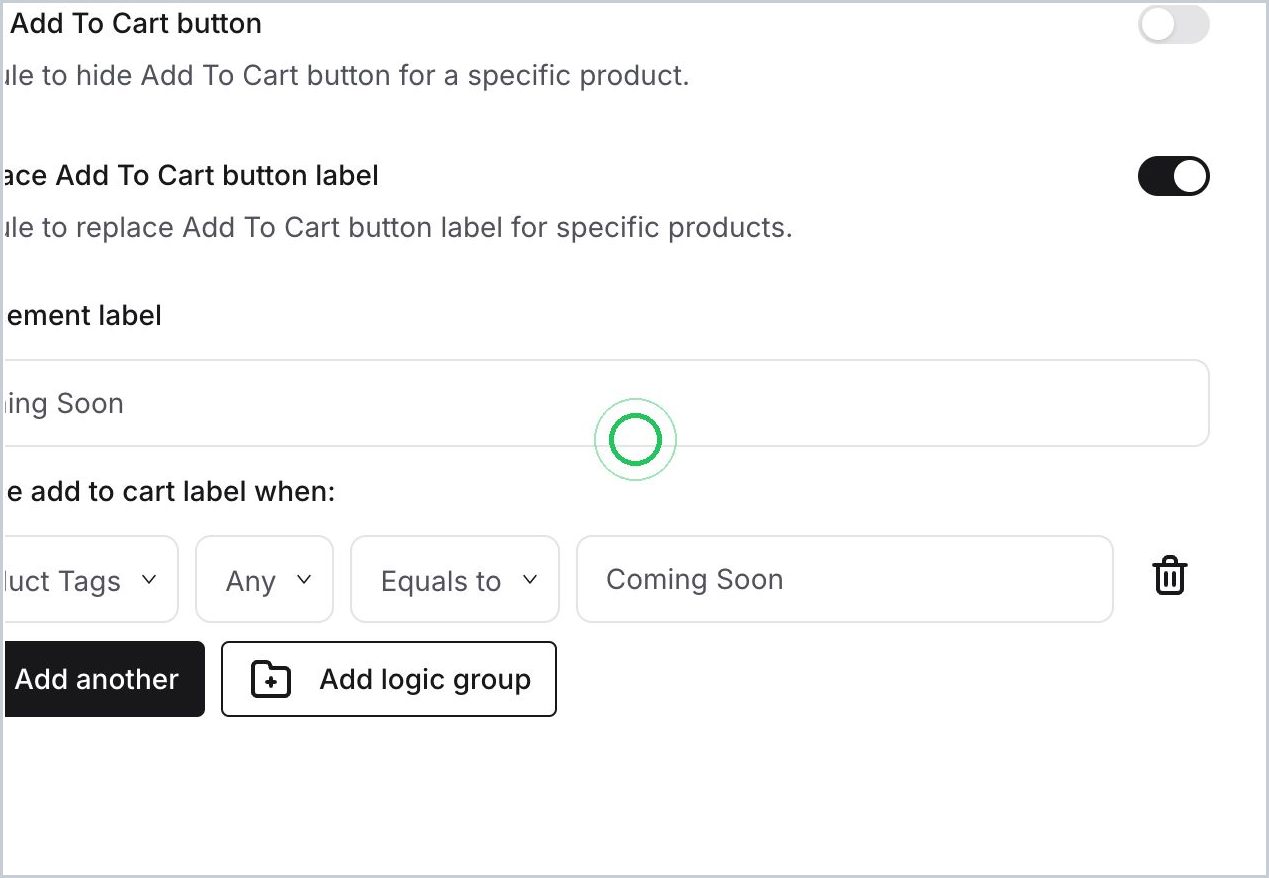Image resolution: width=1269 pixels, height=878 pixels.
Task: Click the Add another button
Action: click(x=102, y=679)
